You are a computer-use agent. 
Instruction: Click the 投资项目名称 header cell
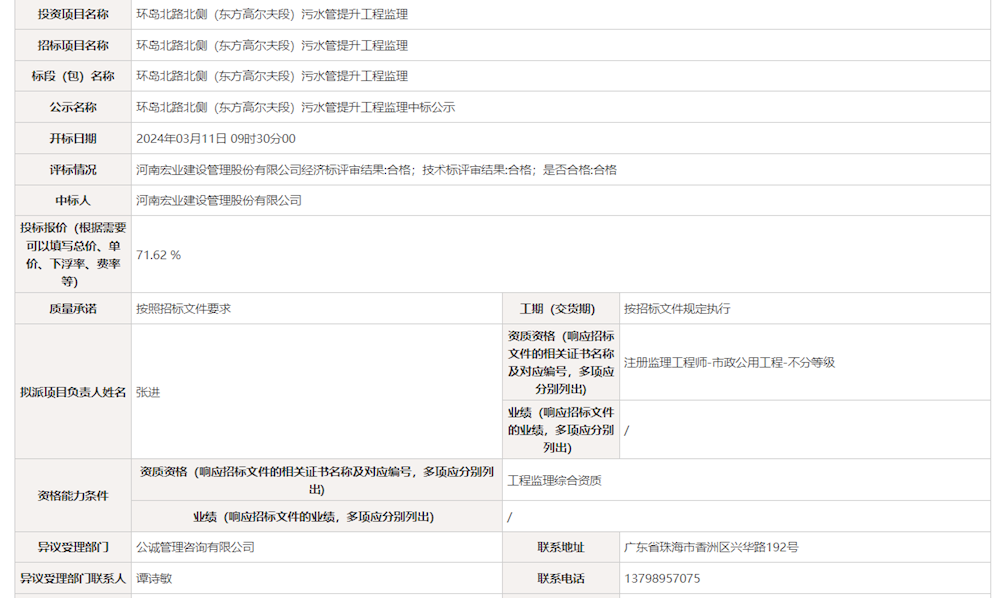click(x=71, y=15)
